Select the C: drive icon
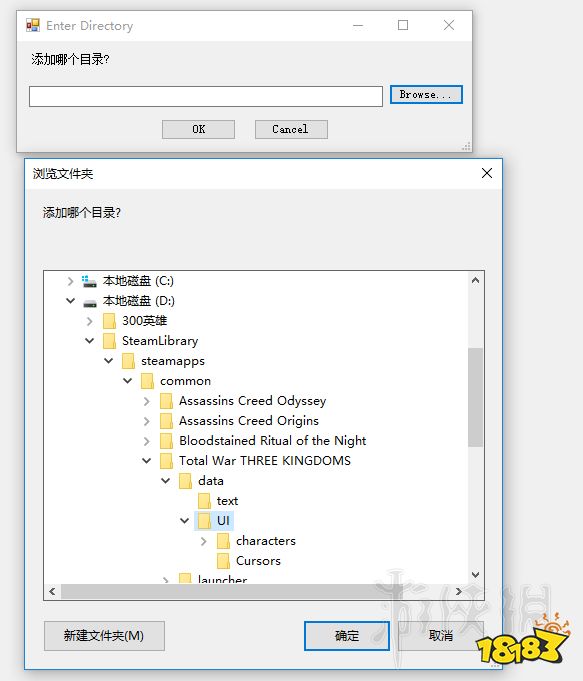Screen dimensions: 583x681 point(89,281)
